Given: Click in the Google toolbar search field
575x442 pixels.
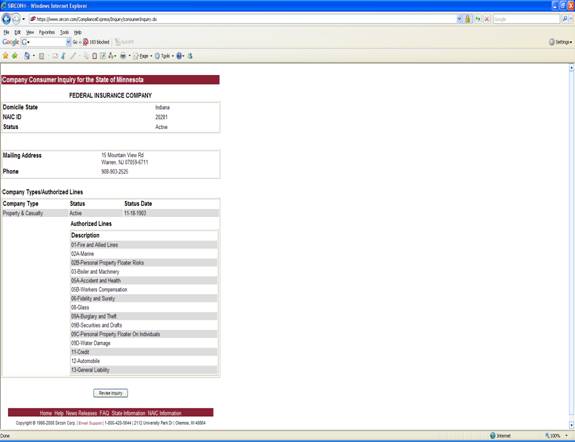Looking at the screenshot, I should tap(47, 42).
